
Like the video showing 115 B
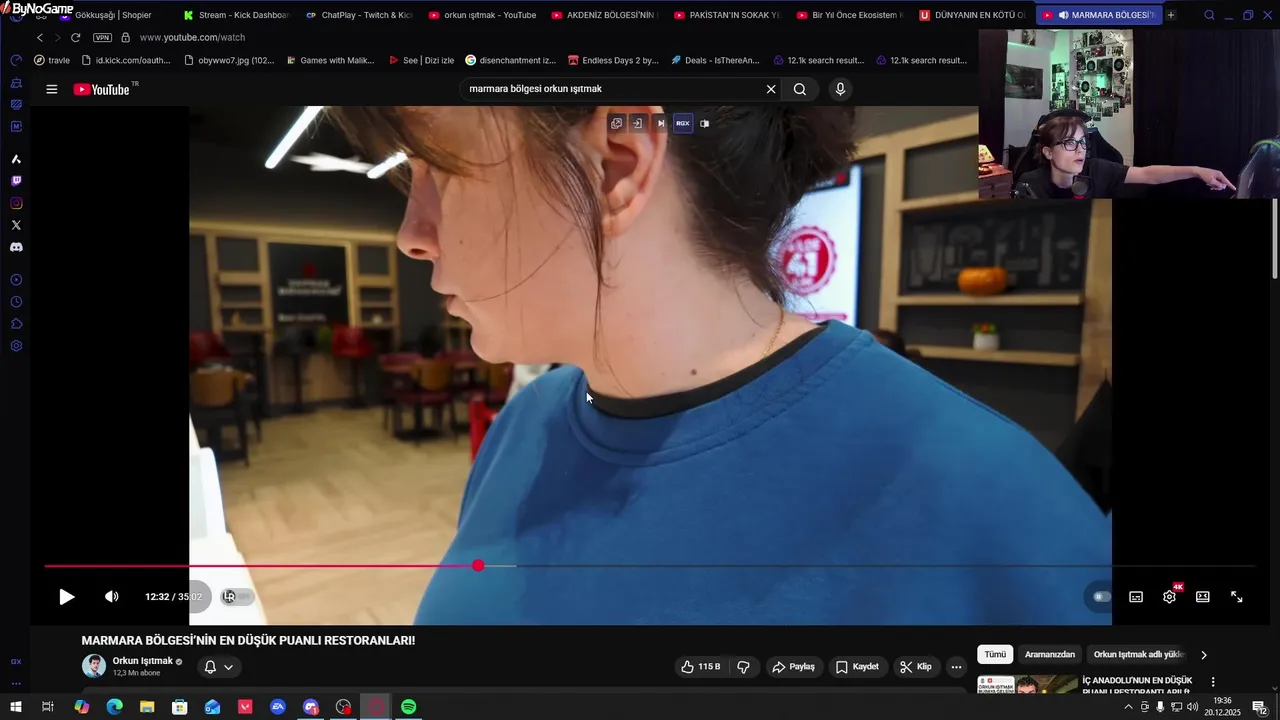(x=701, y=667)
